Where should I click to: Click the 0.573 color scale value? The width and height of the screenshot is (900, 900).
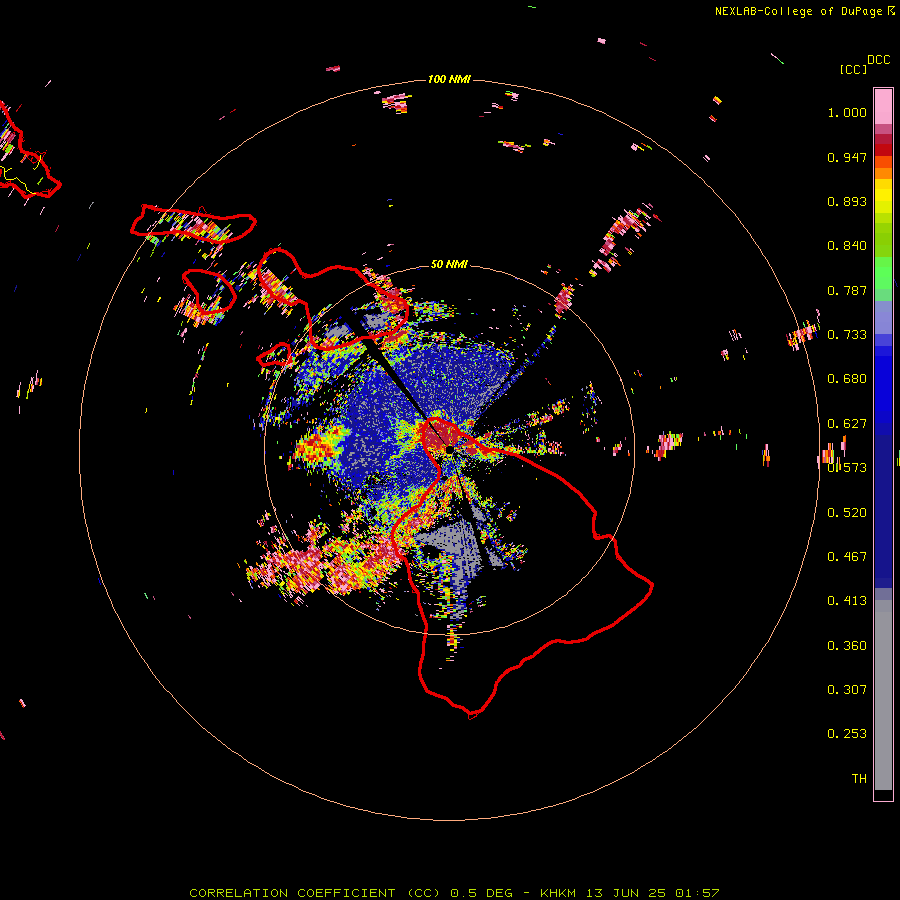point(847,468)
